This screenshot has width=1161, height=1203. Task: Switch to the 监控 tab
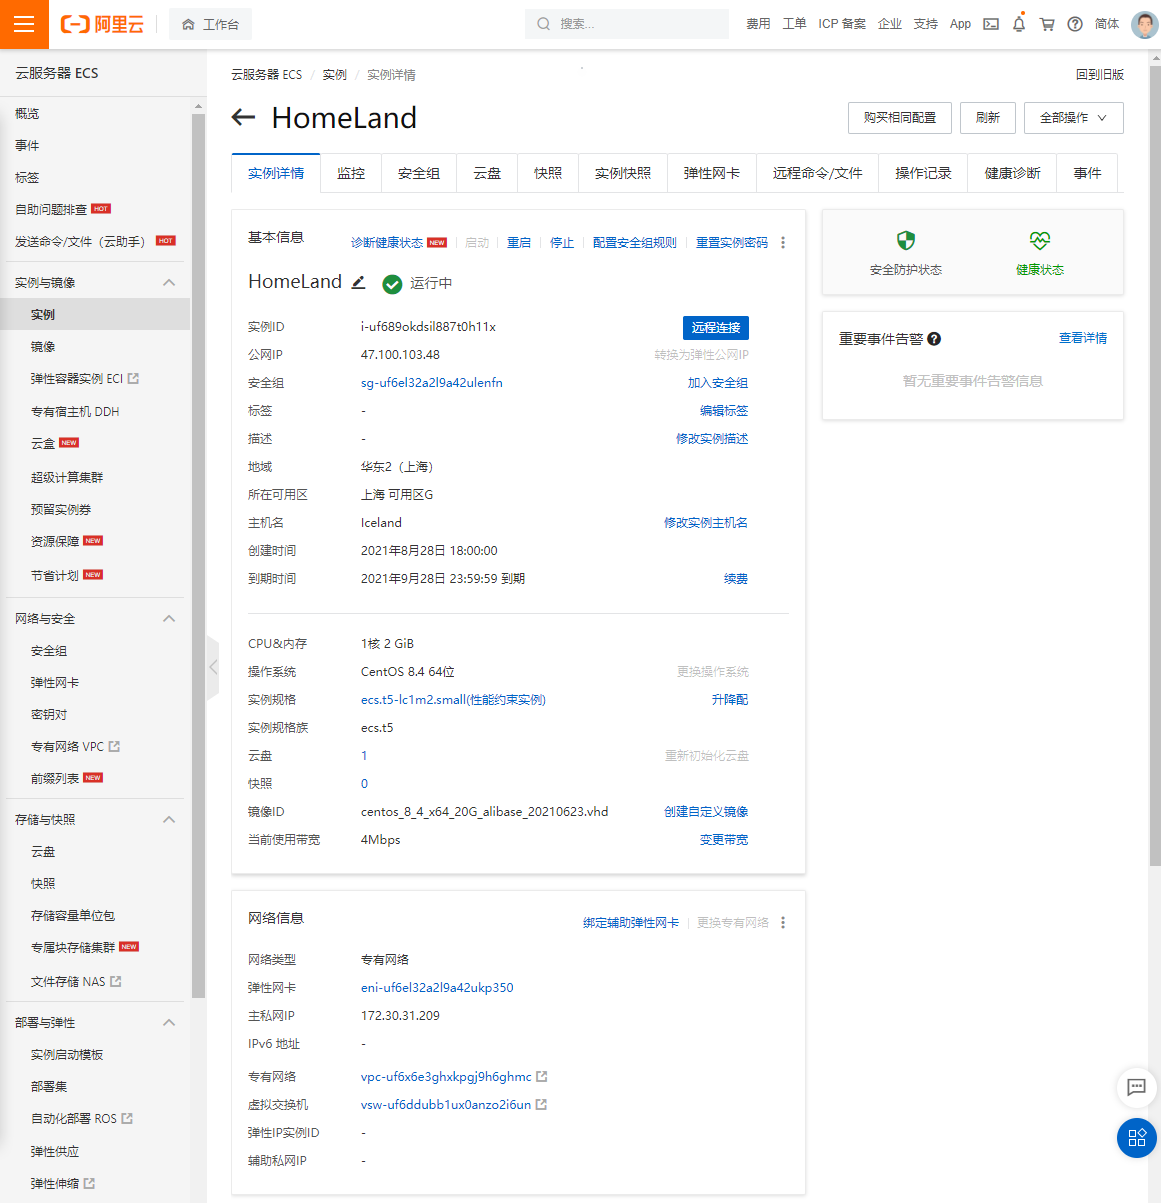(351, 172)
